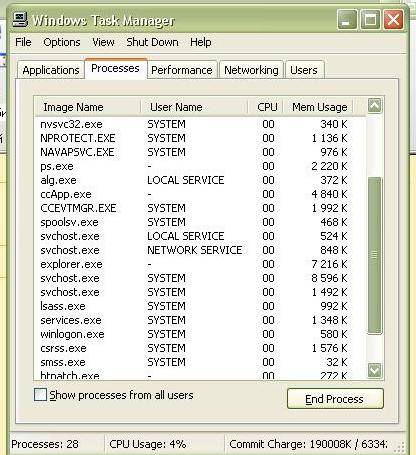416x455 pixels.
Task: Select svchost.exe using 8 596 K
Action: (x=200, y=278)
